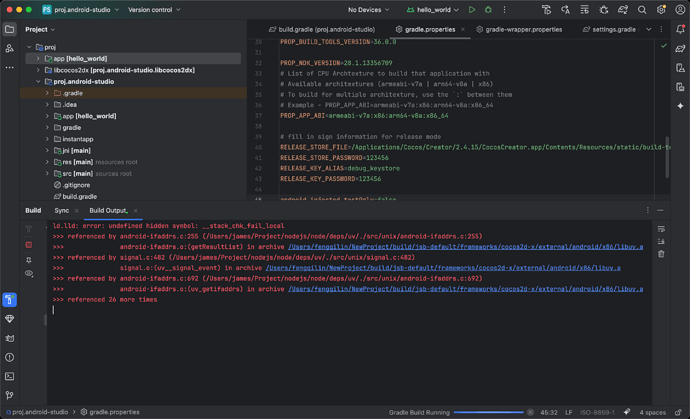This screenshot has height=419, width=690.
Task: Switch to gradle-wrapper.properties tab
Action: [x=523, y=30]
